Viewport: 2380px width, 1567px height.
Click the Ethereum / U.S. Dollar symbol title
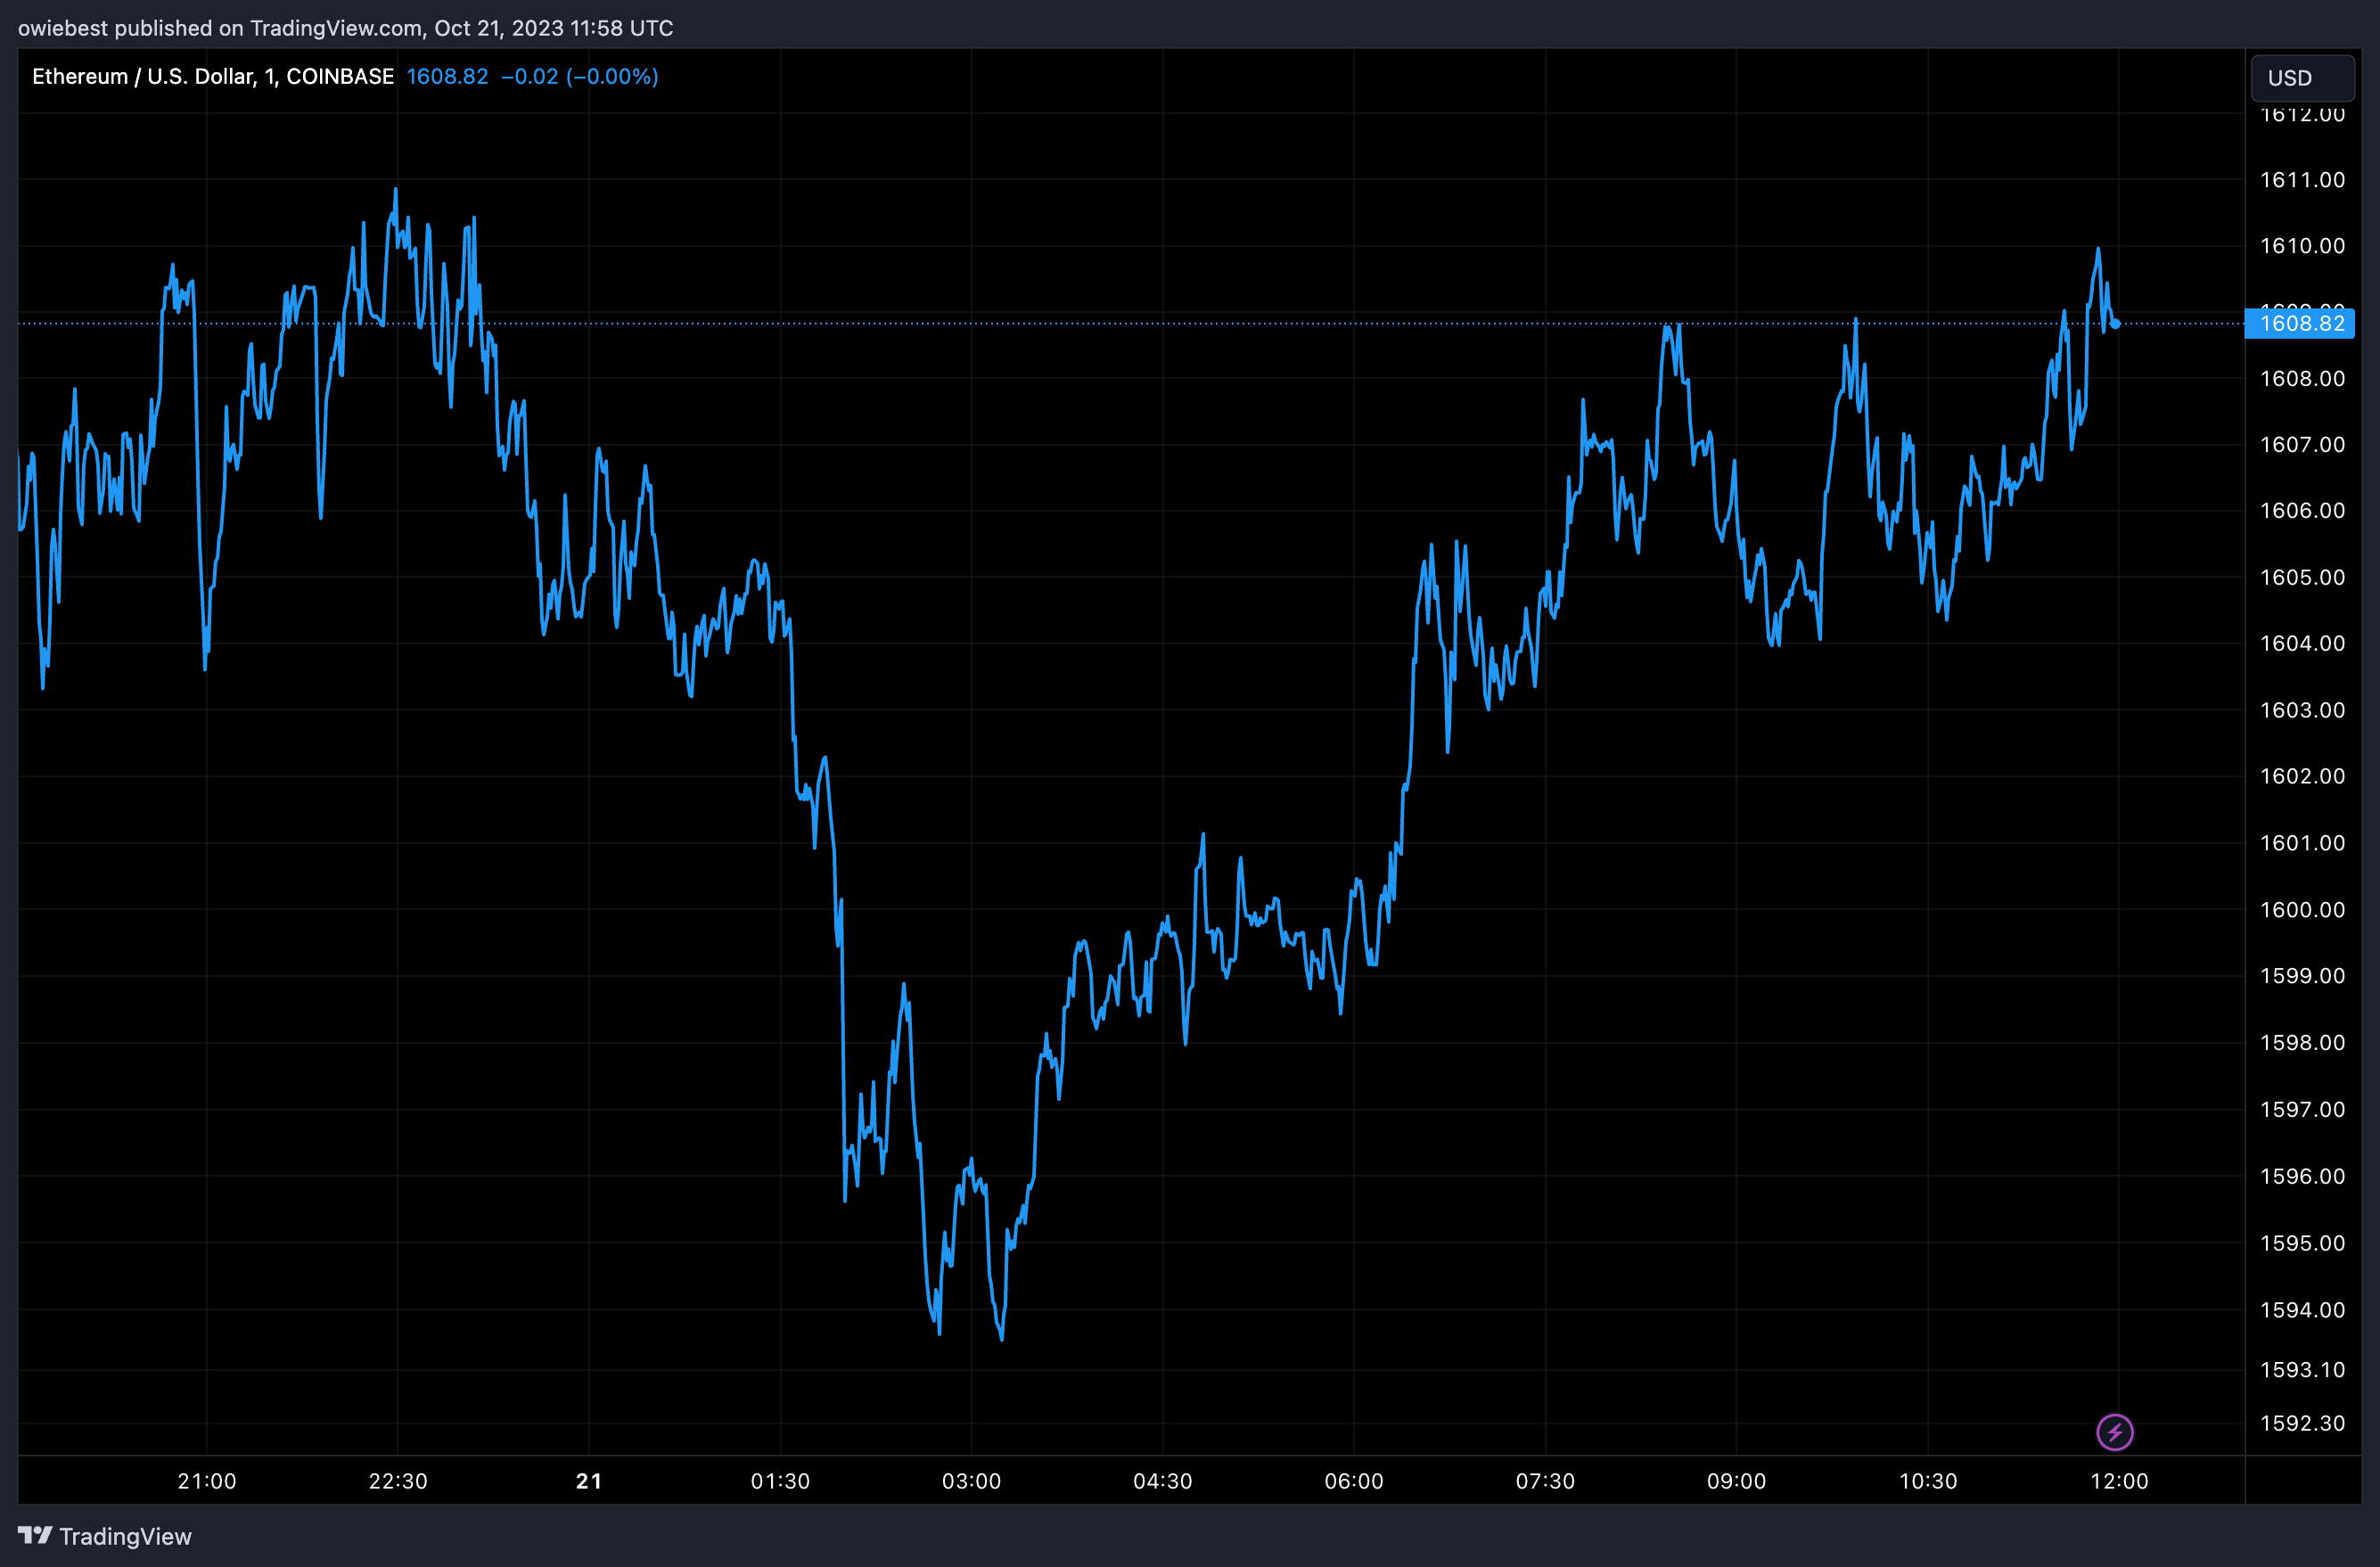point(213,77)
